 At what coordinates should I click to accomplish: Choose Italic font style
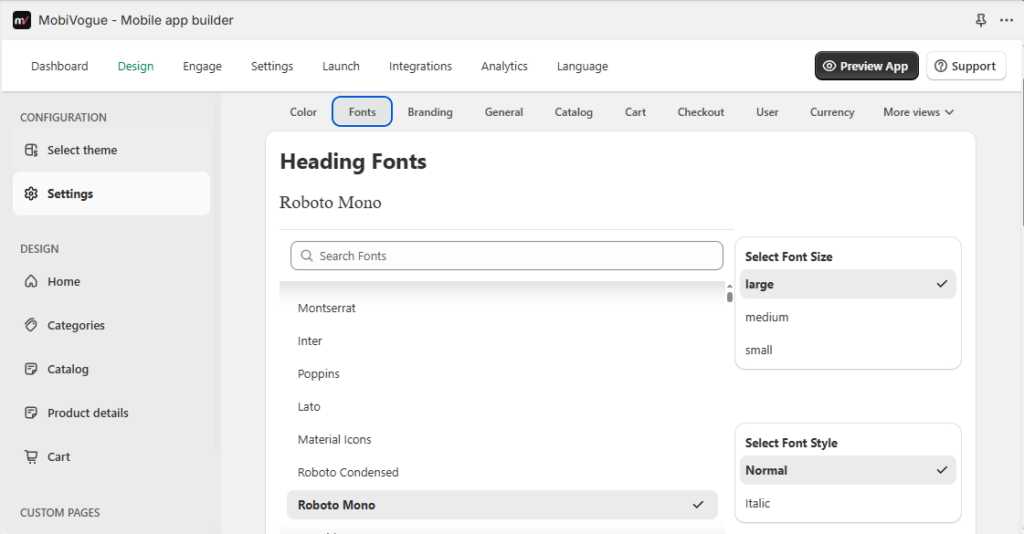pos(848,503)
